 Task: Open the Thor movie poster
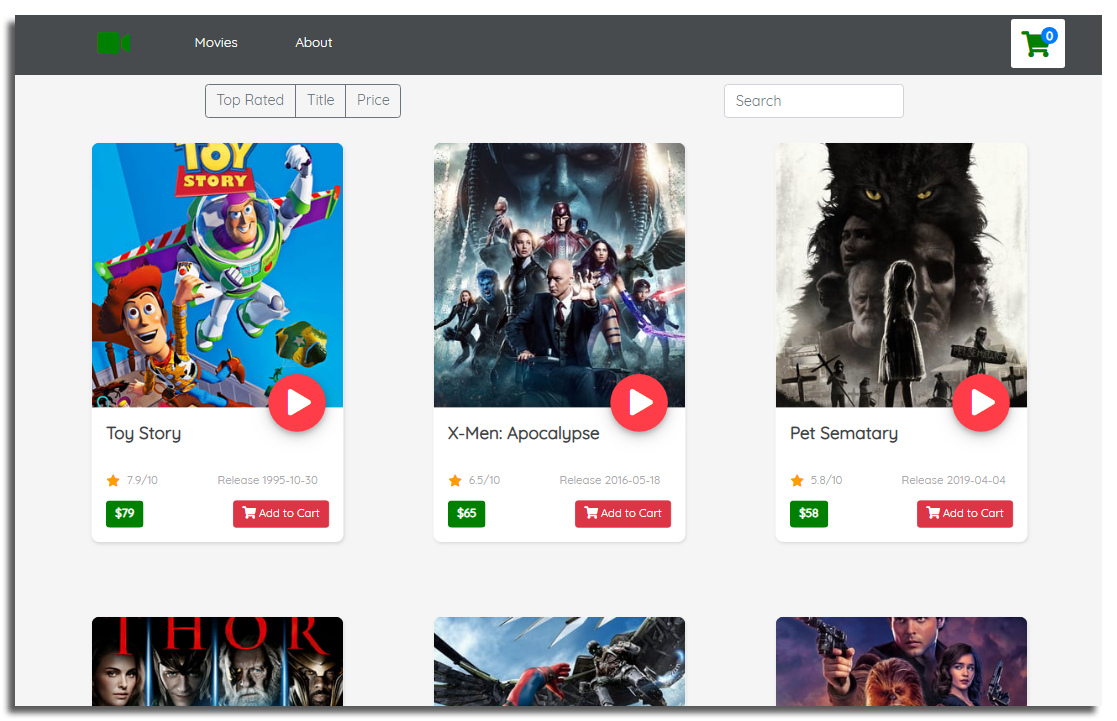pyautogui.click(x=217, y=661)
